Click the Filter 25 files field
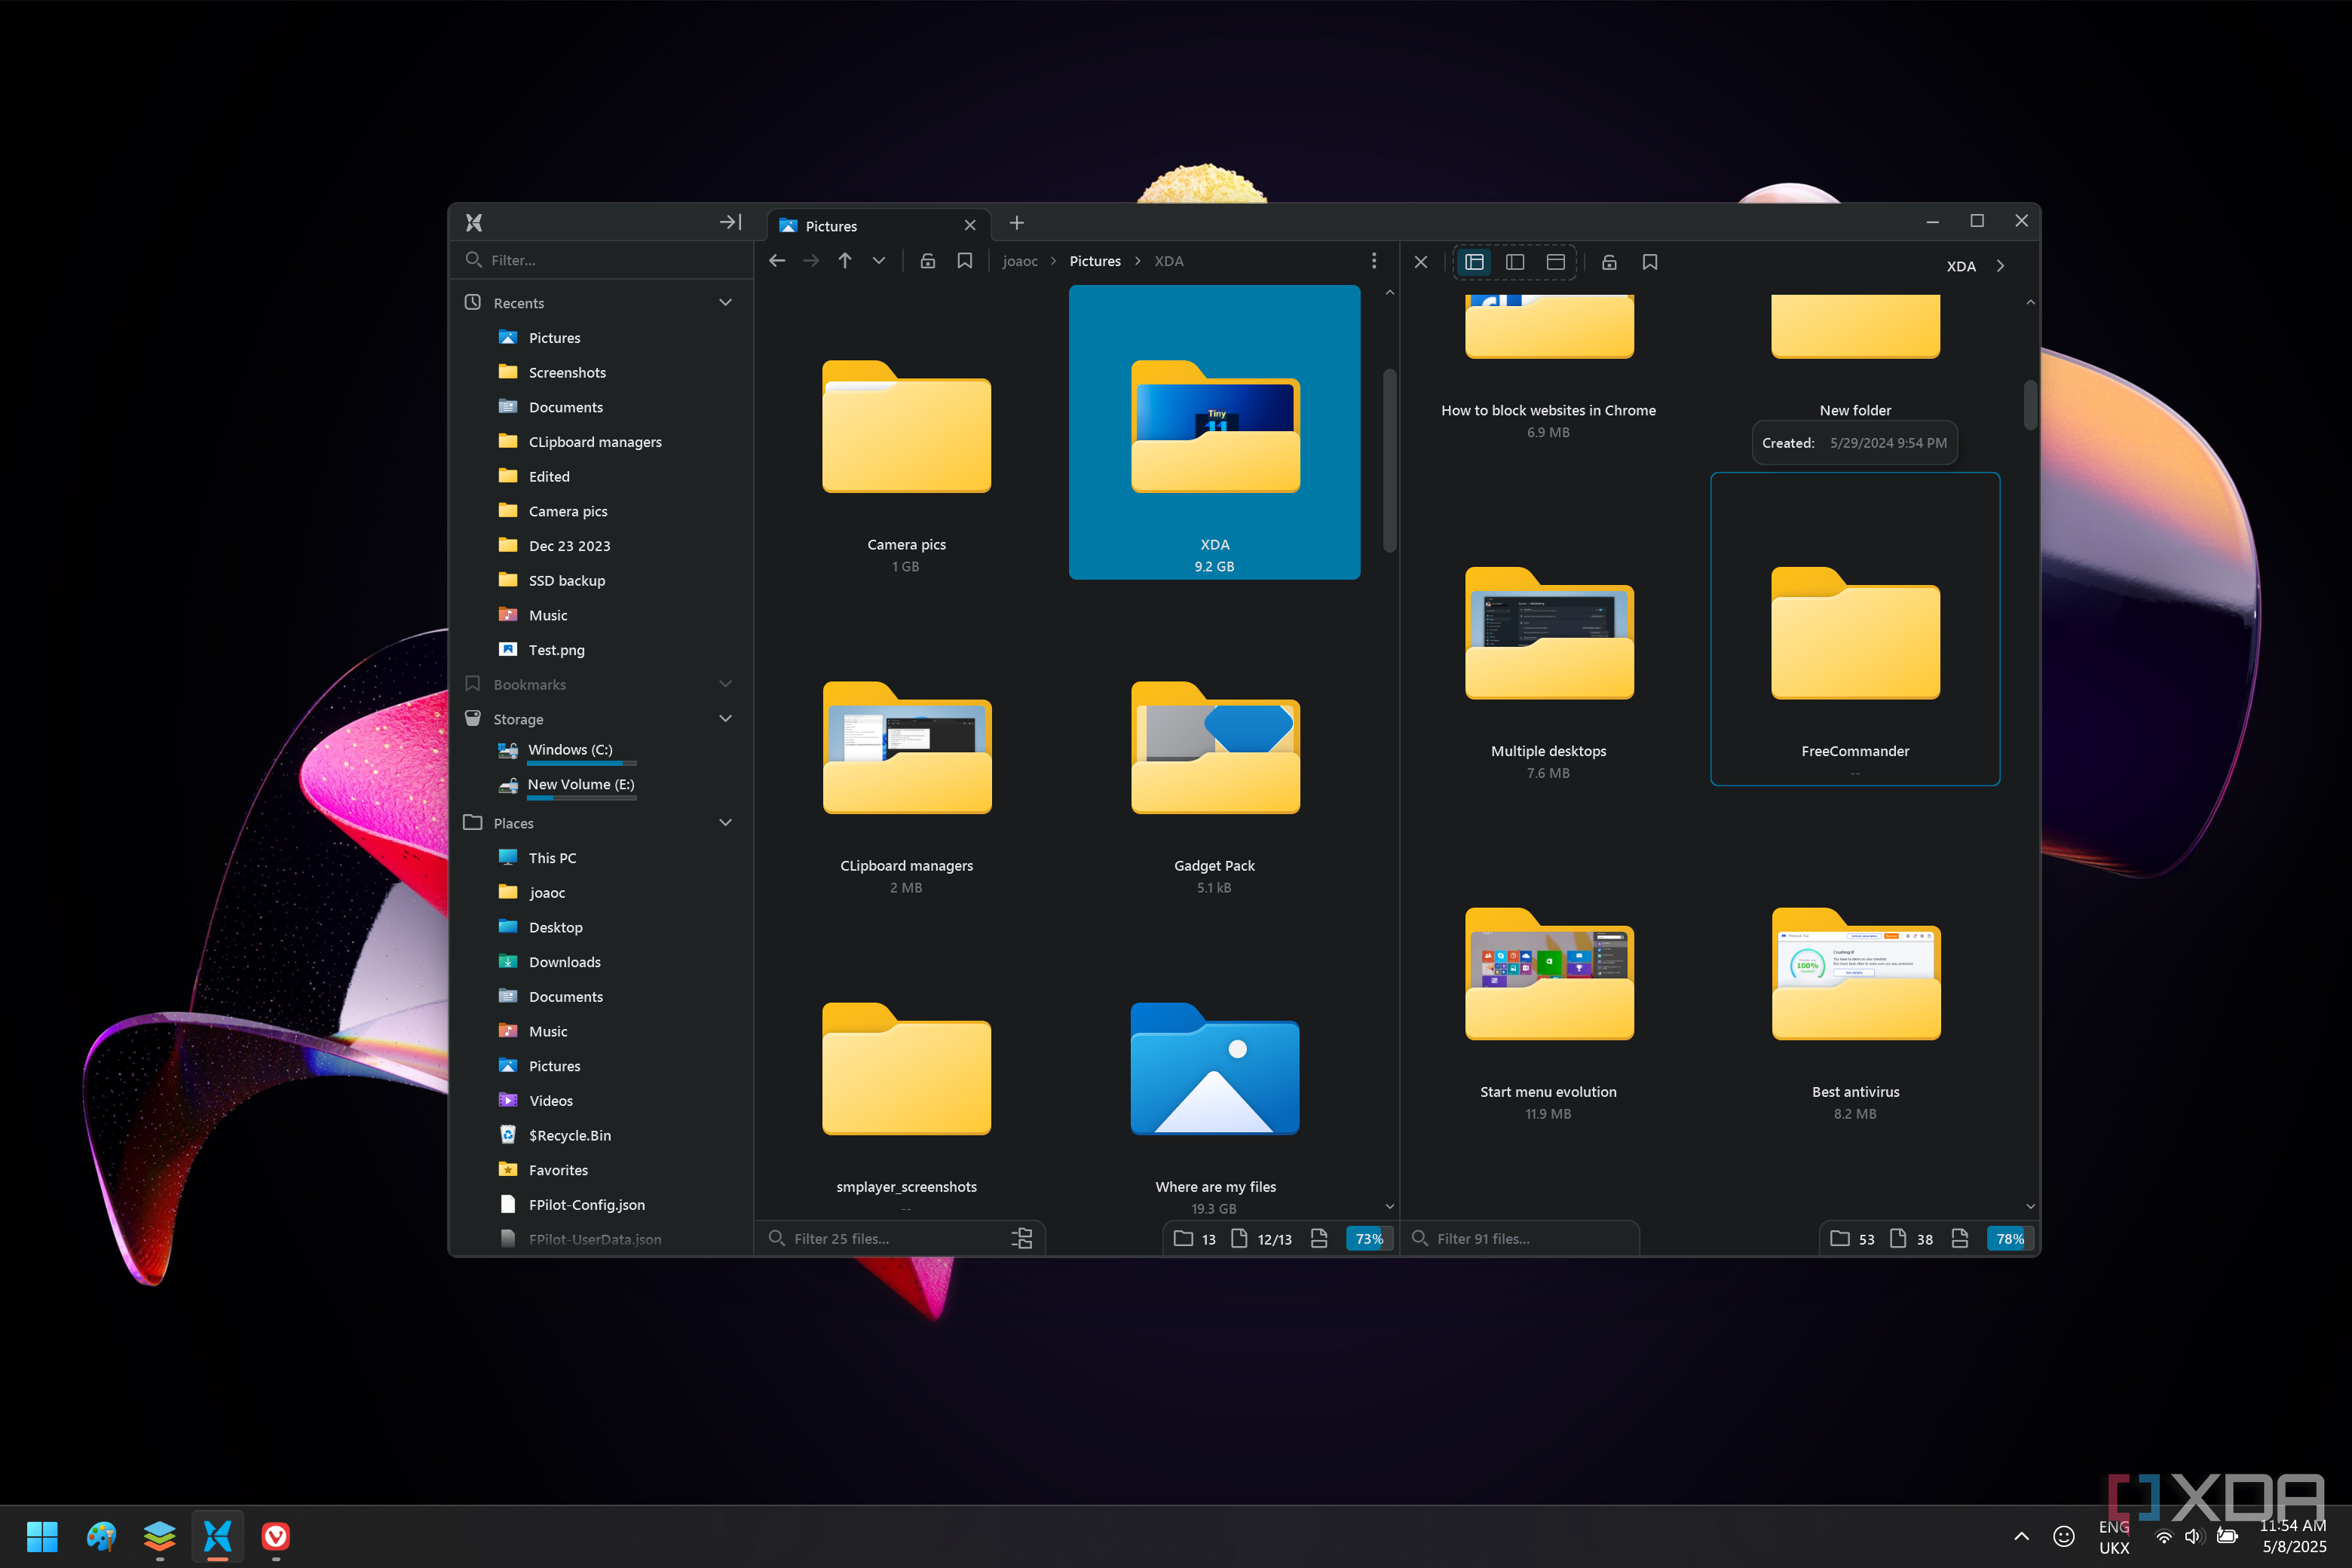This screenshot has height=1568, width=2352. [890, 1239]
